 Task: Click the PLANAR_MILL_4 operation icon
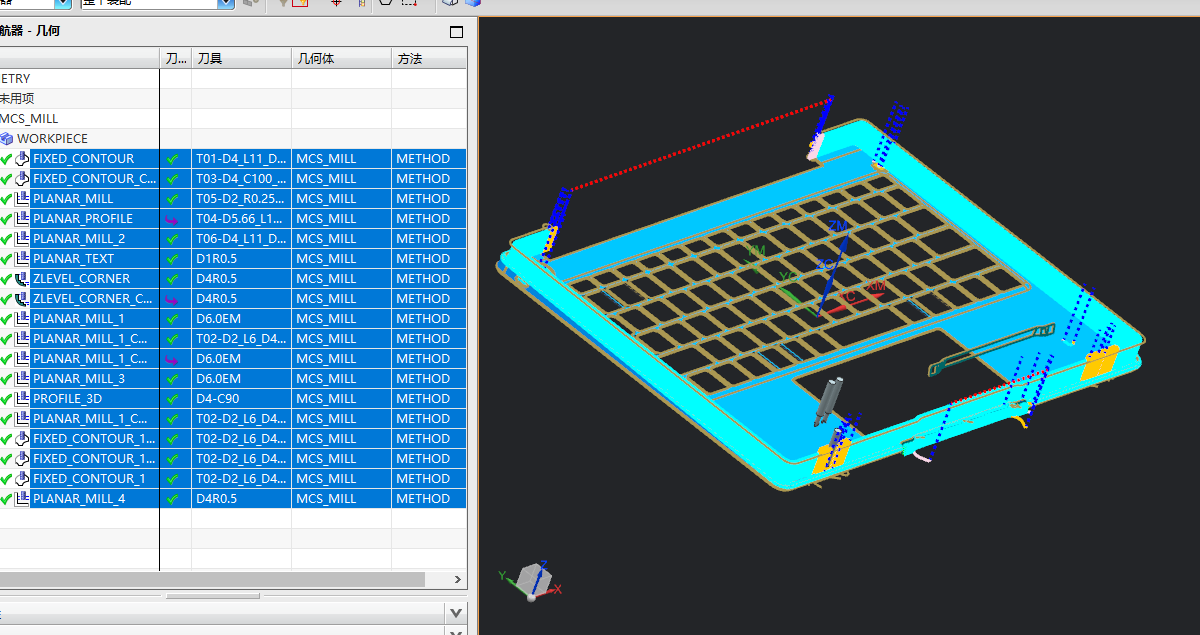(21, 499)
